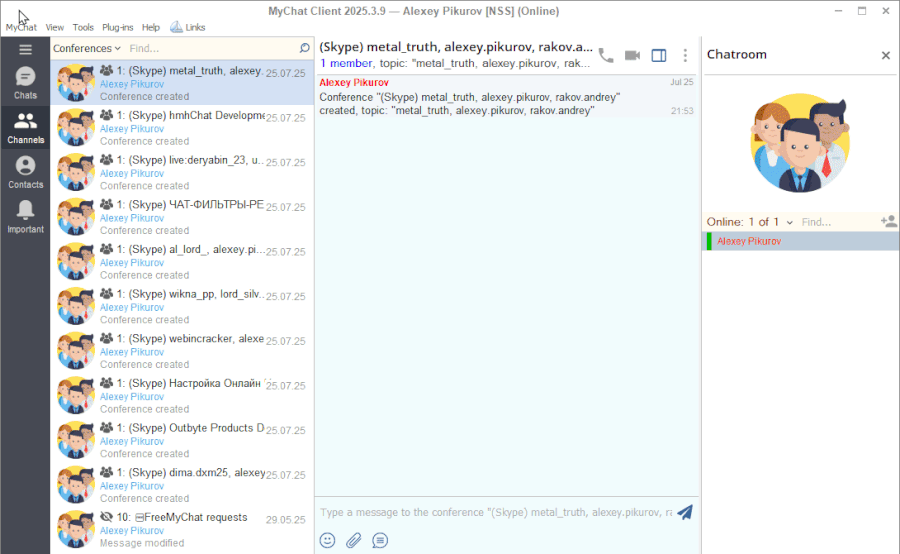Click sender name Alexey Pikurov in chat message
The height and width of the screenshot is (554, 900).
[x=354, y=83]
